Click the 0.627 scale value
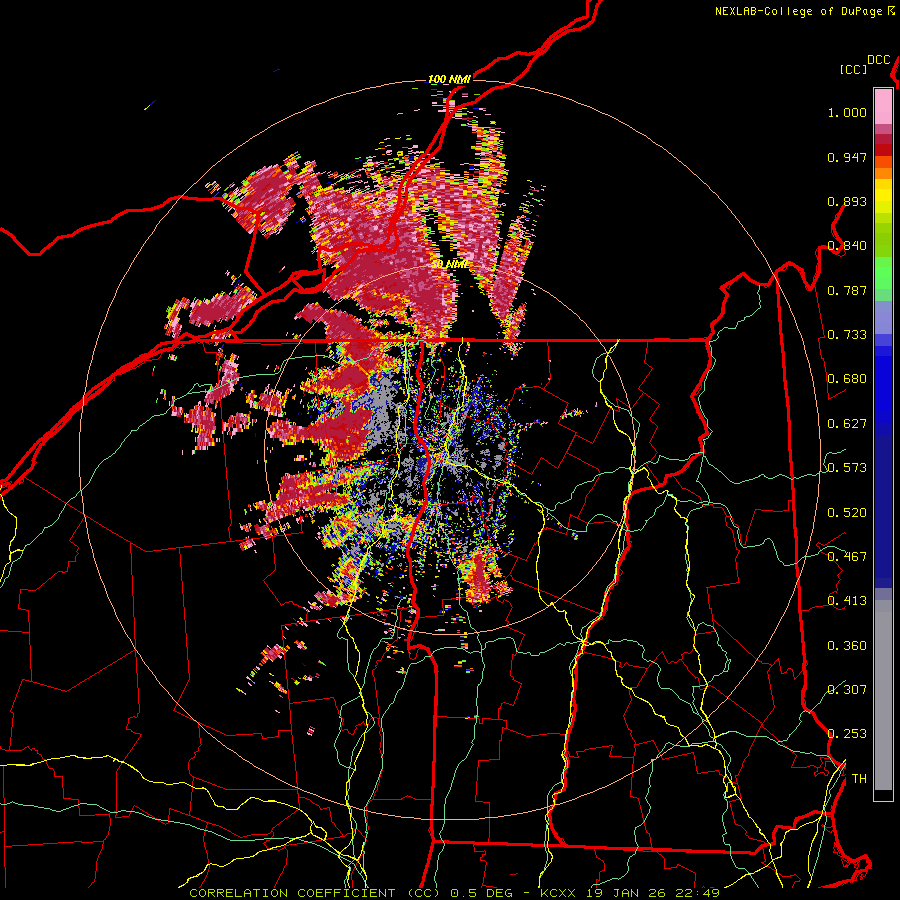This screenshot has height=900, width=900. click(847, 424)
